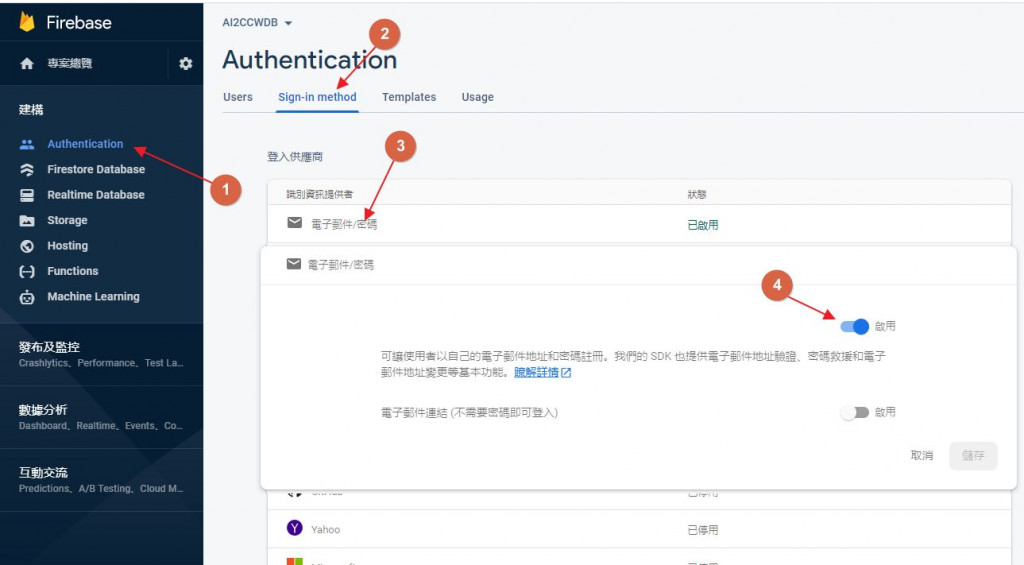Enable the email link passwordless switch
The height and width of the screenshot is (565, 1024).
[855, 412]
